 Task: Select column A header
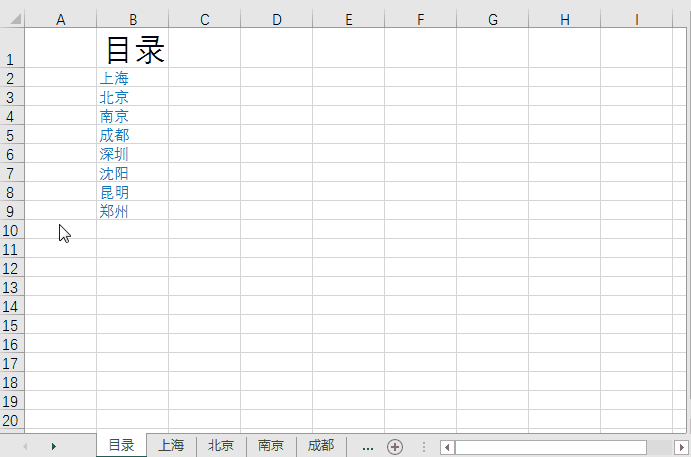(61, 19)
